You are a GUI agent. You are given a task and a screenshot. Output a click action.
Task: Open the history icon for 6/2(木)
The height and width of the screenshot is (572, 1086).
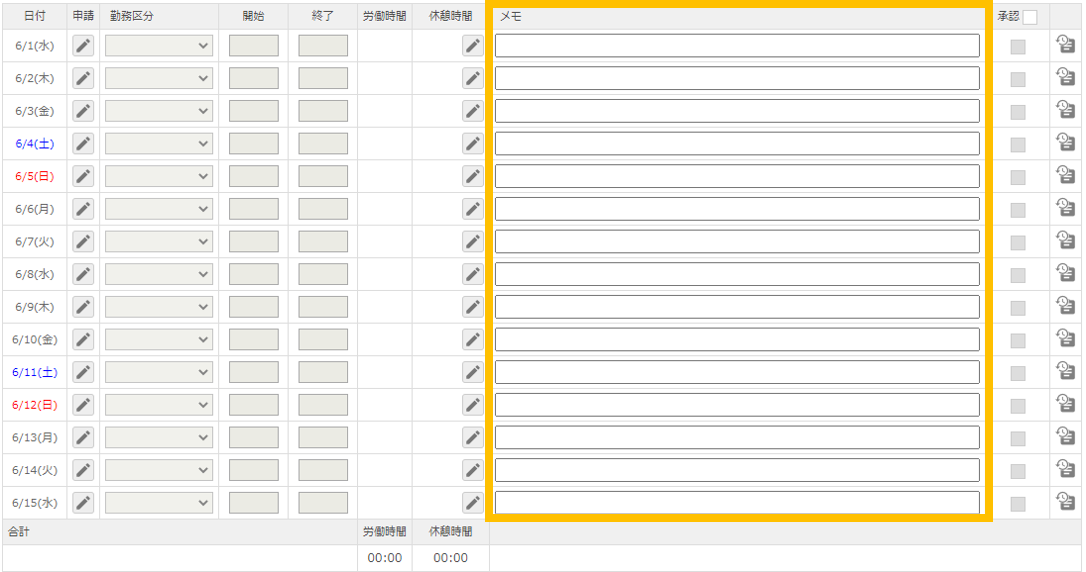pyautogui.click(x=1066, y=78)
